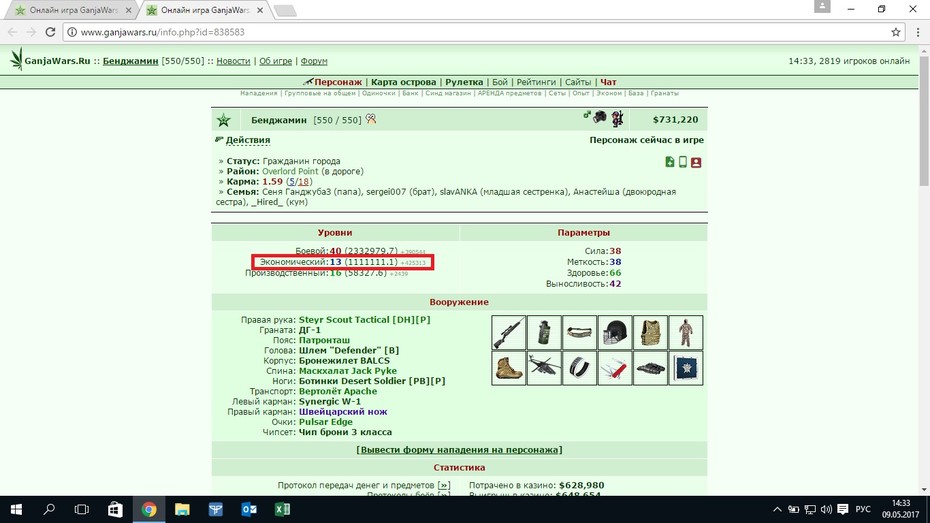Open Рулетка menu item

(x=464, y=82)
